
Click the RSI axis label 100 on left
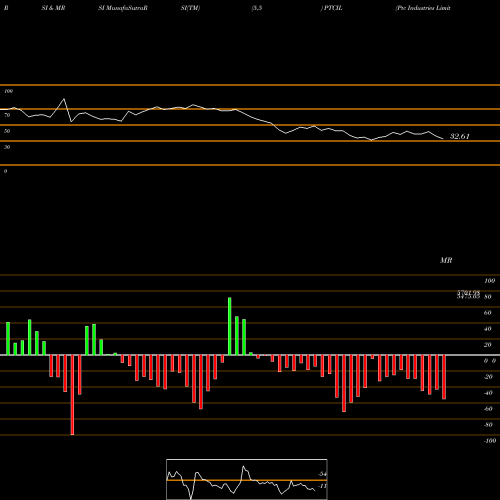click(x=8, y=91)
